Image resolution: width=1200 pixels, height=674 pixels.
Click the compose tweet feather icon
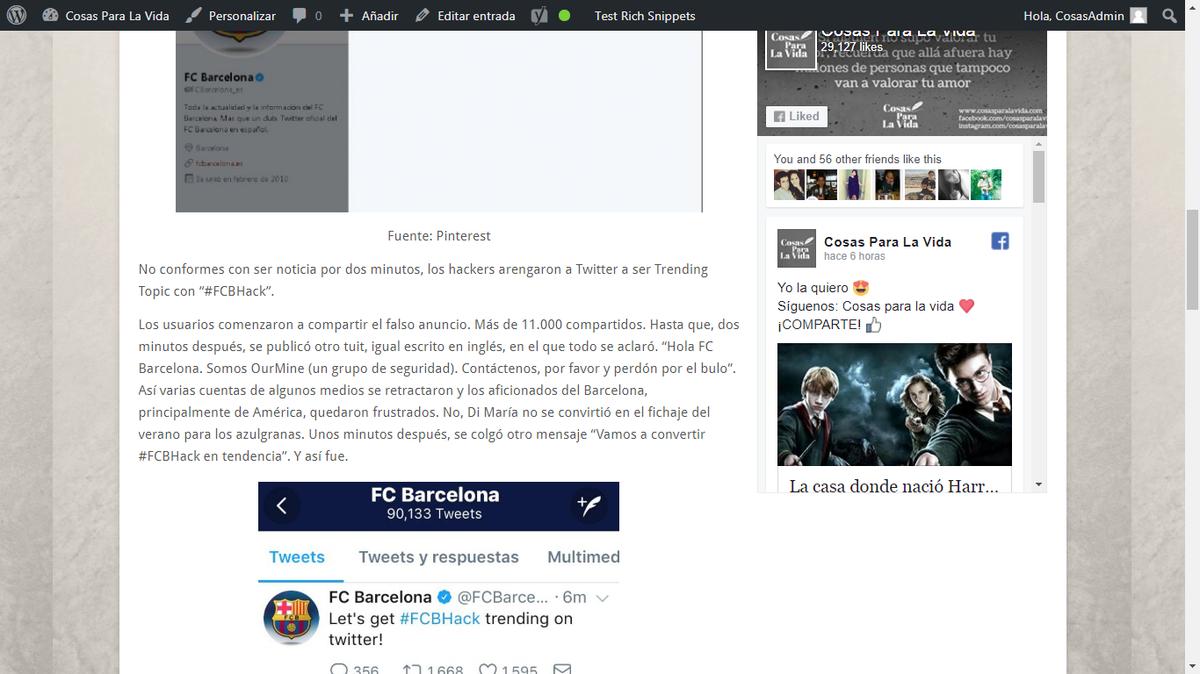[589, 506]
